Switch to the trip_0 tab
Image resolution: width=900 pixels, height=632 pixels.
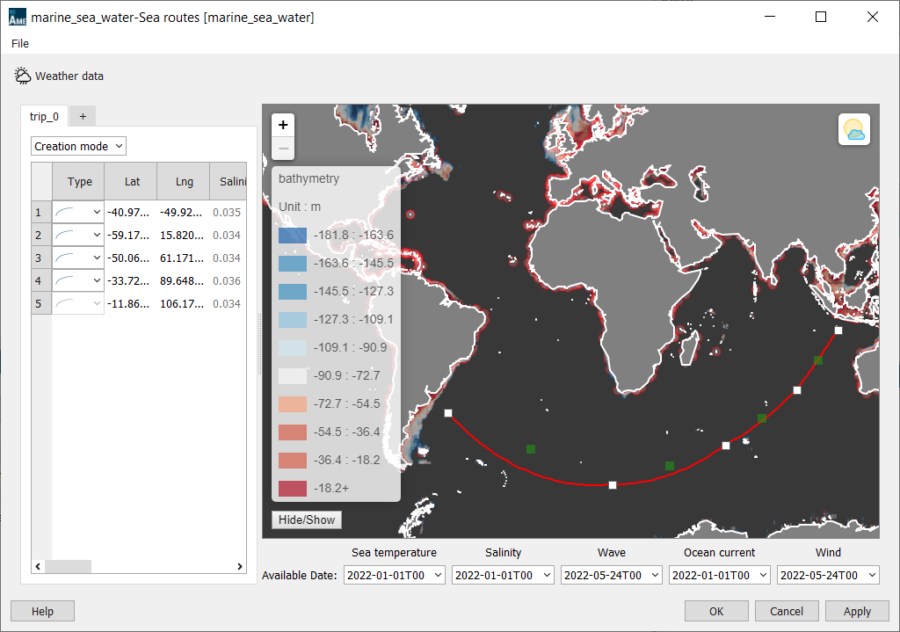(44, 116)
